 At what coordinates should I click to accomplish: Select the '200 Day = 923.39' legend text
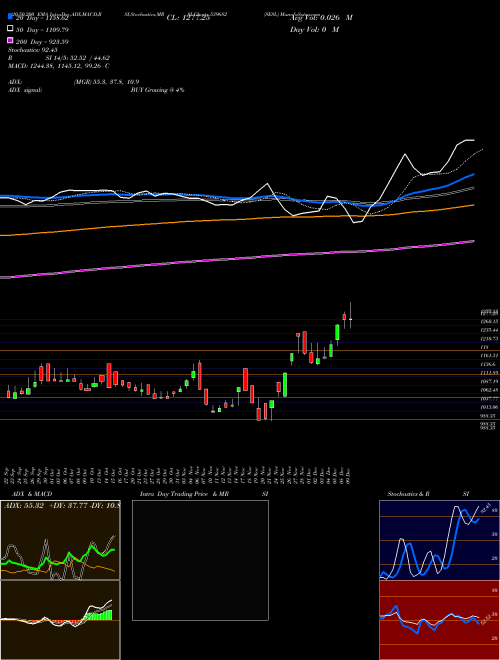click(x=42, y=42)
